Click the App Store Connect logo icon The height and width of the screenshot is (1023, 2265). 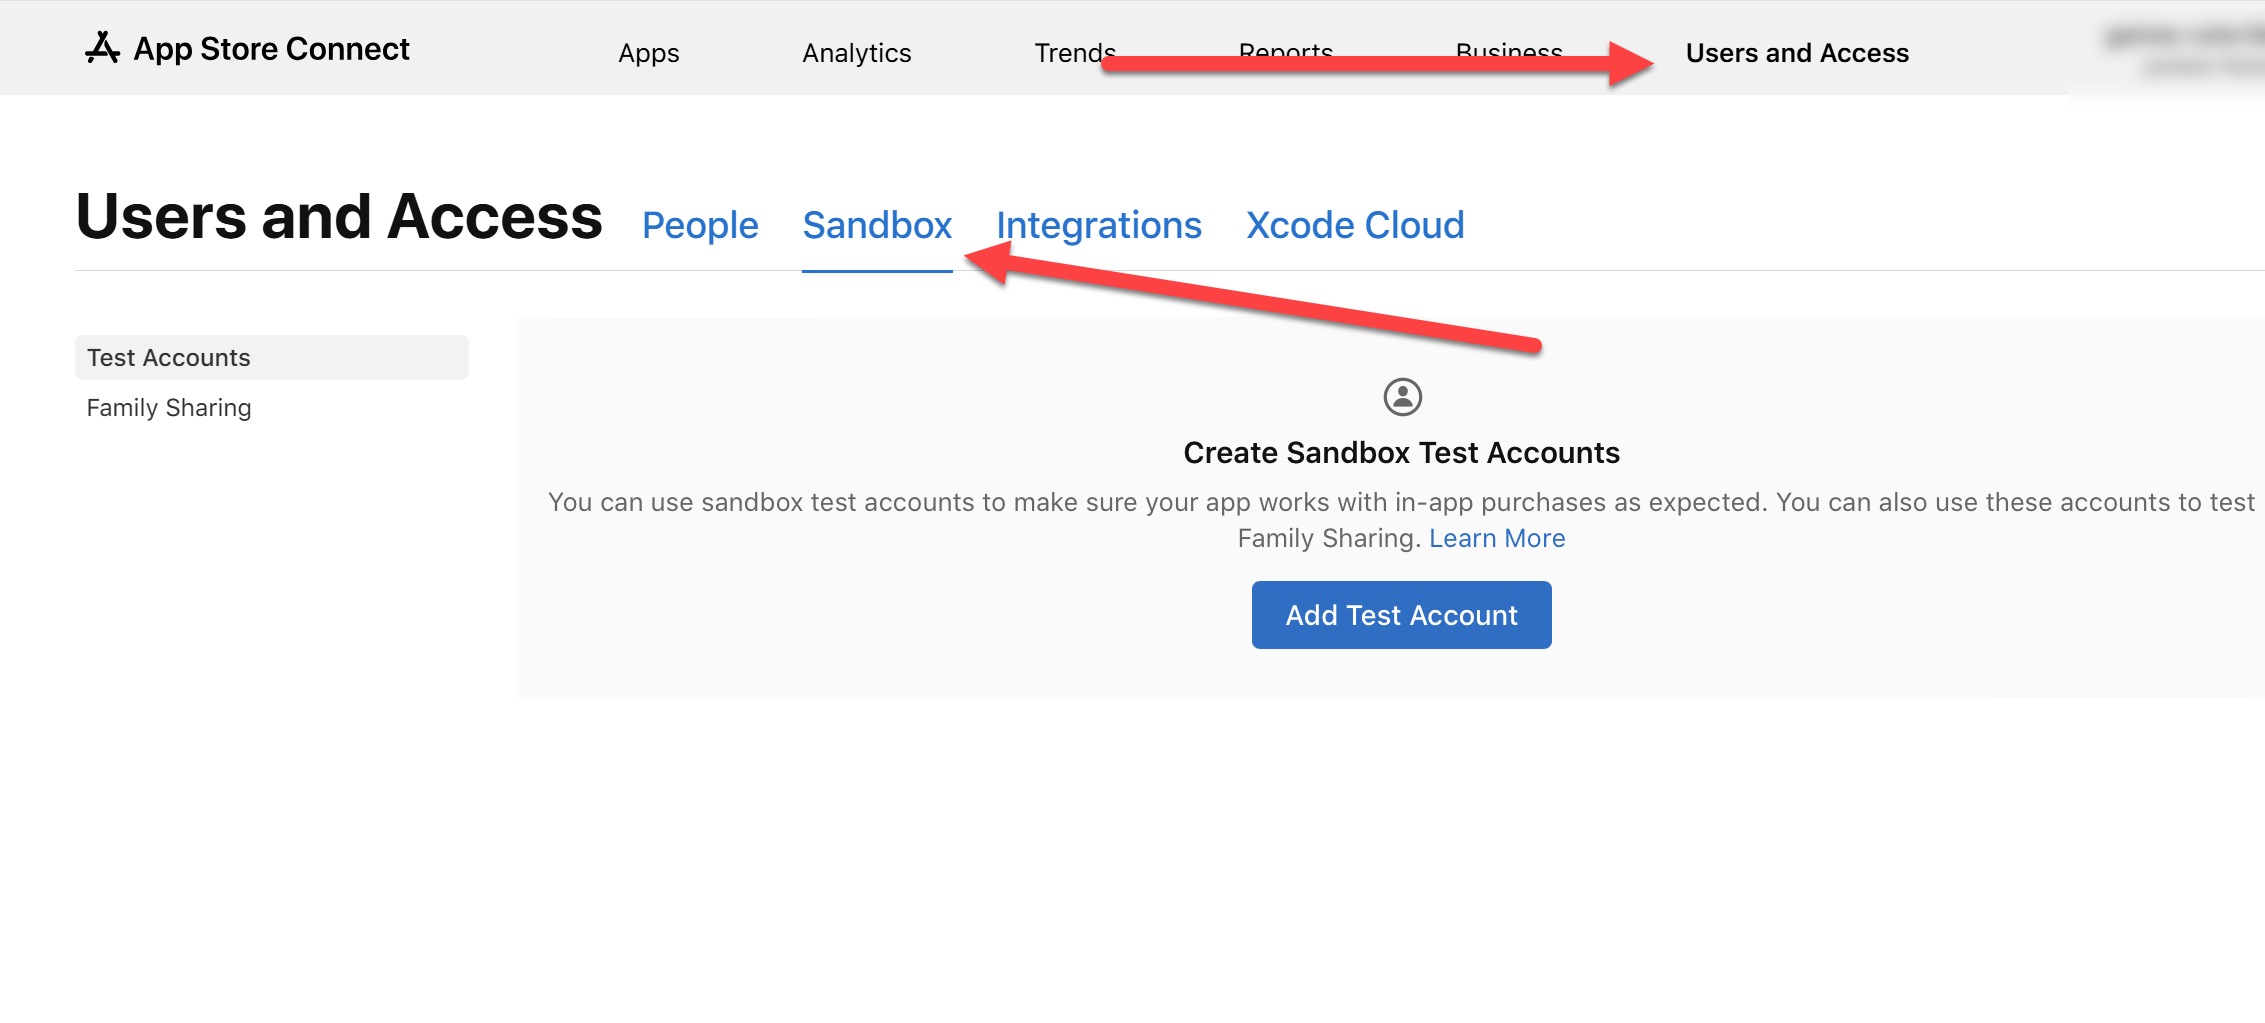pyautogui.click(x=102, y=48)
